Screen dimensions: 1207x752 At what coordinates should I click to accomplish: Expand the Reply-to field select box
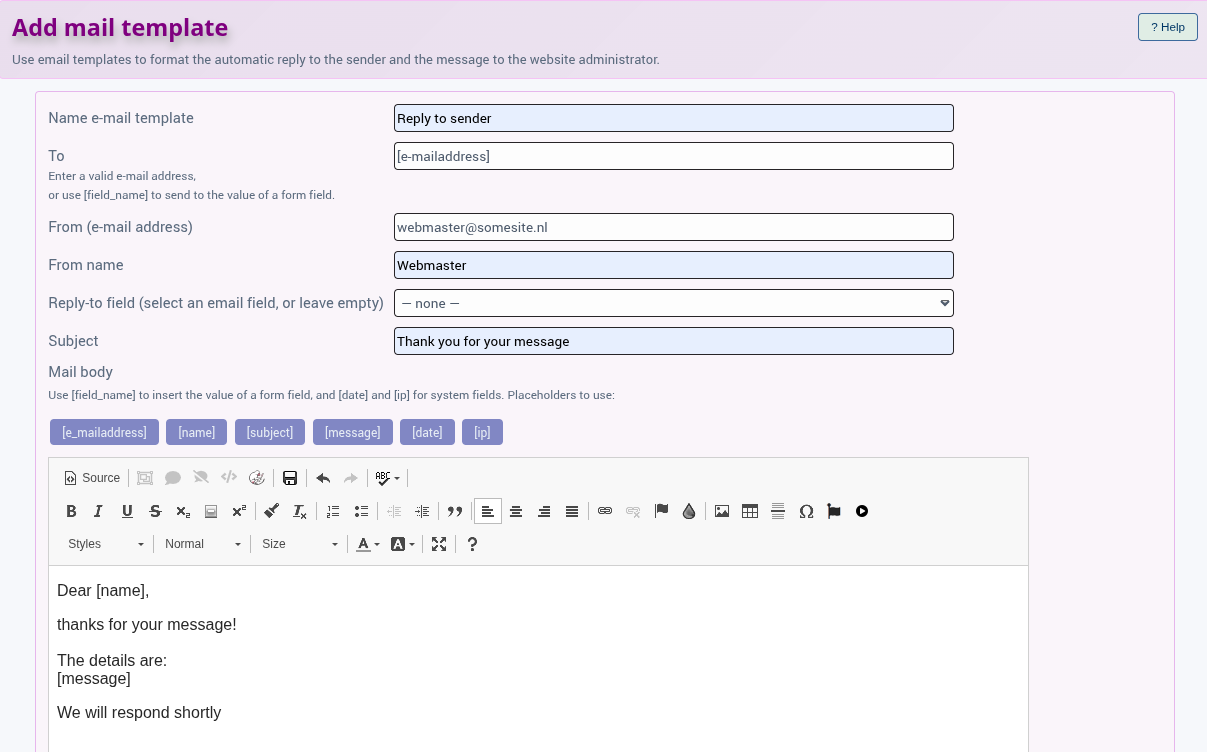674,303
